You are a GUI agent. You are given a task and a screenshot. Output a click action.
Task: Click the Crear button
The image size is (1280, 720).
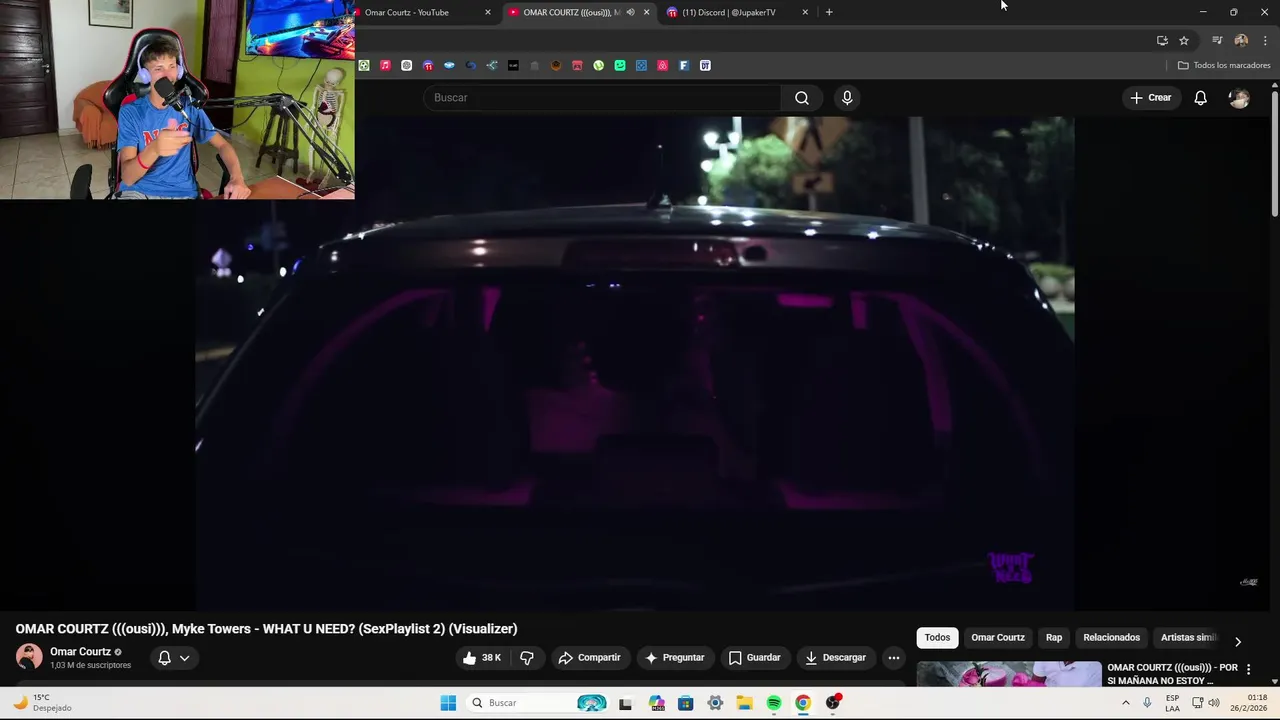point(1151,98)
